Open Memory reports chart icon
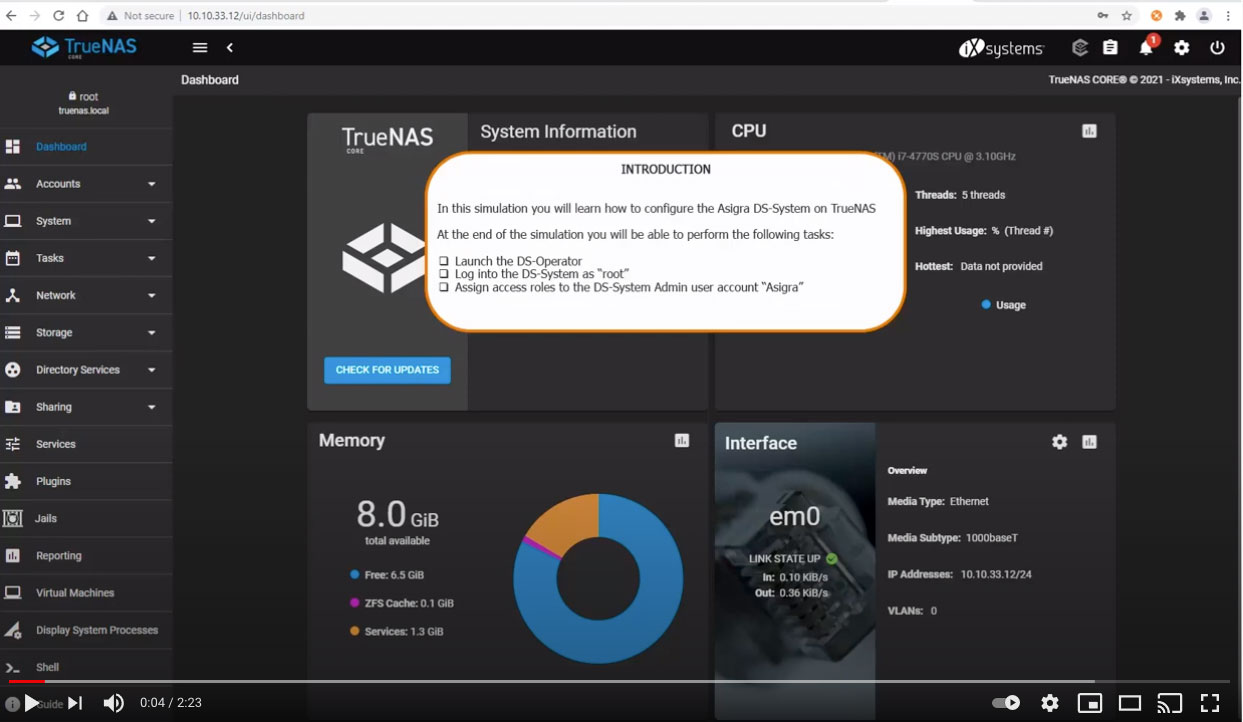 pos(682,441)
